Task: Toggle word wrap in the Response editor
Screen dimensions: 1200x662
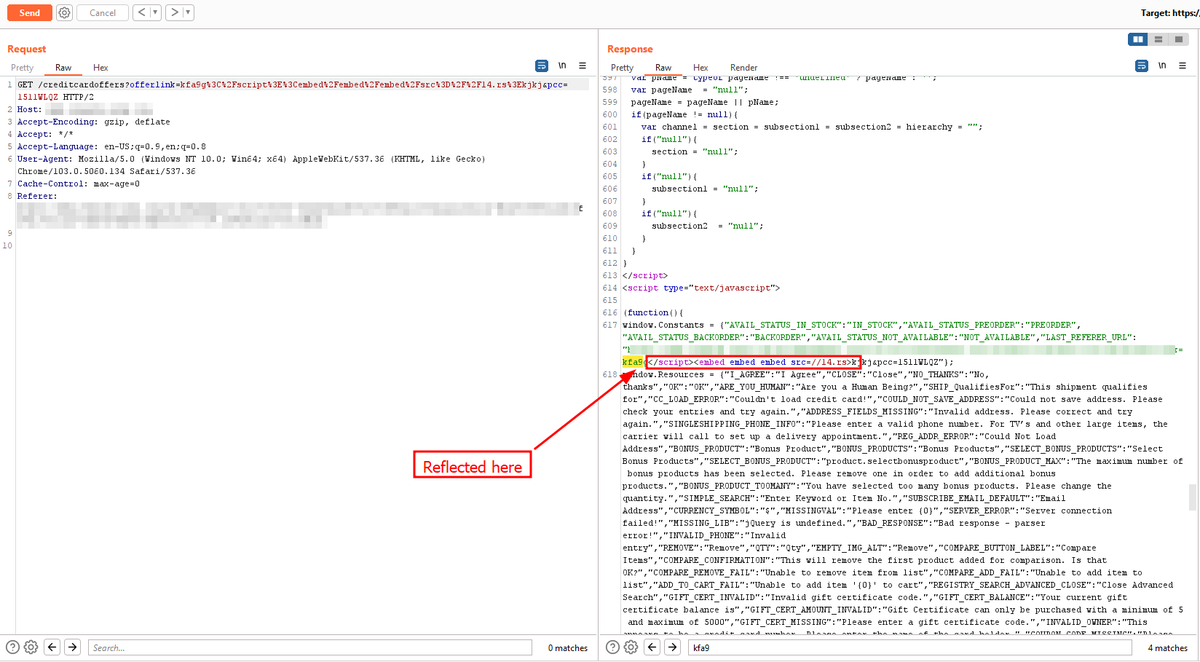Action: pos(1142,65)
